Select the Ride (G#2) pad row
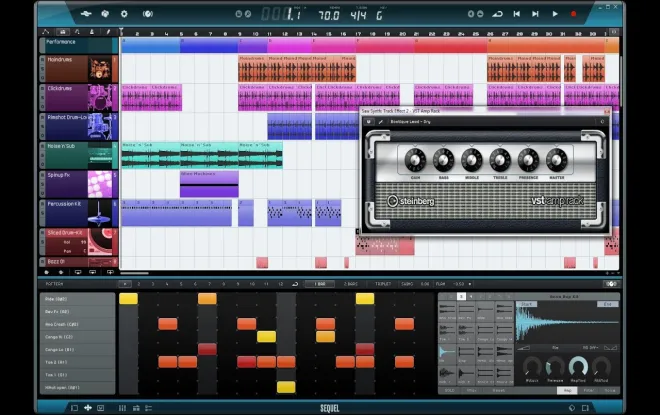 [x=78, y=299]
